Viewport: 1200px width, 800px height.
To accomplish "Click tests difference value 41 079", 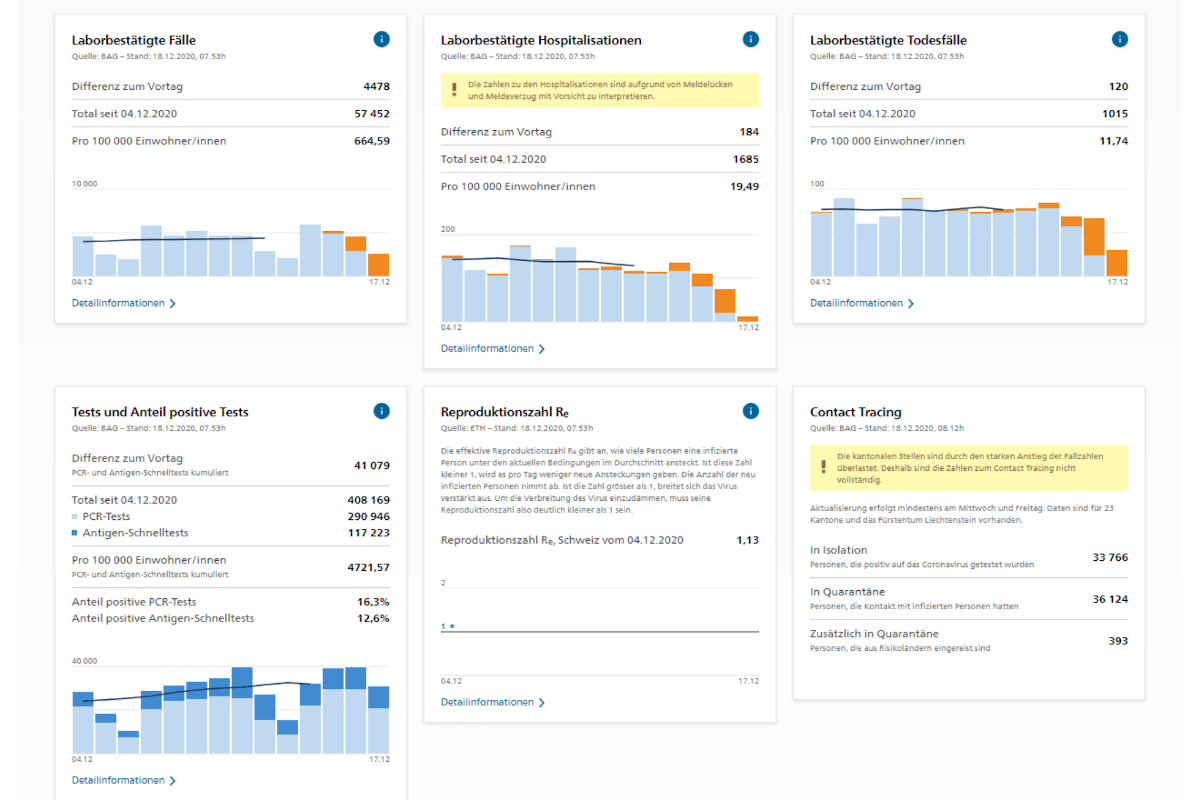I will coord(372,465).
